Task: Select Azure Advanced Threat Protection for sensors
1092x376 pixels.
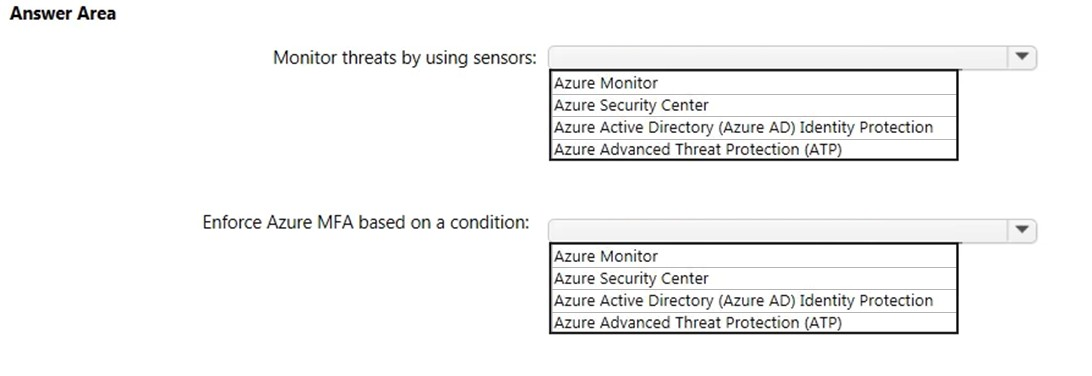Action: tap(754, 149)
